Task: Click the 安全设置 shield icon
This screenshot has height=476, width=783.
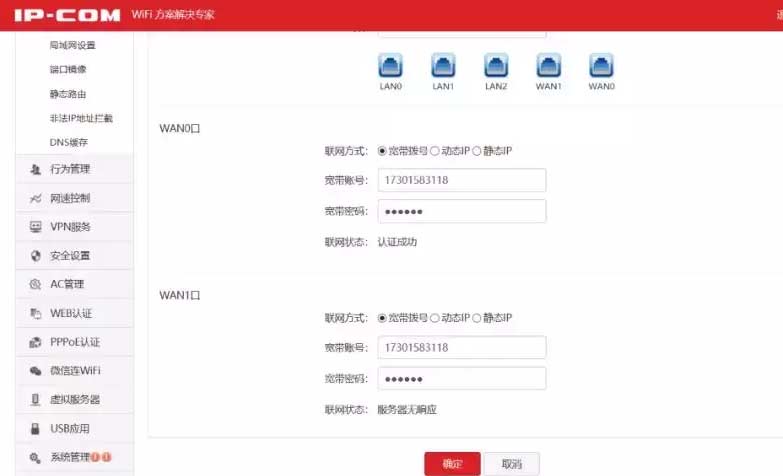Action: pos(35,256)
